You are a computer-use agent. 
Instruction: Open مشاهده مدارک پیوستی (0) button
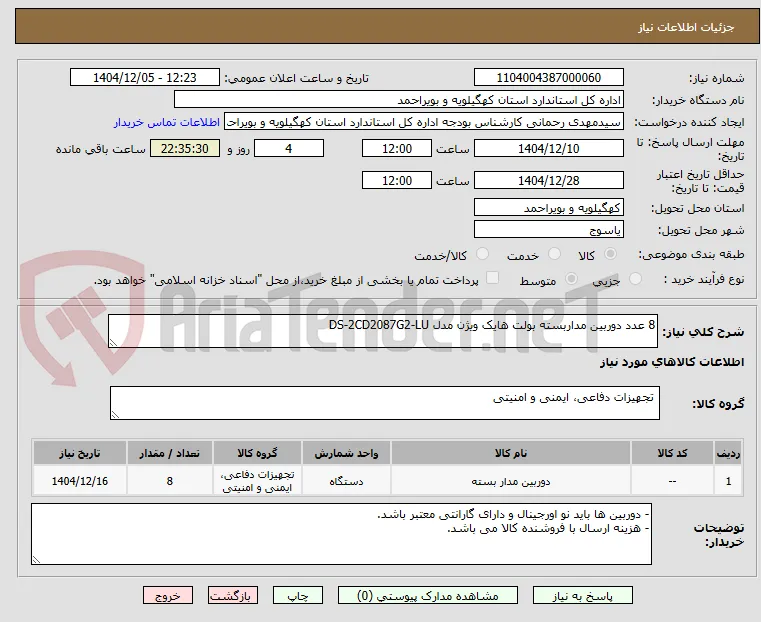(428, 596)
